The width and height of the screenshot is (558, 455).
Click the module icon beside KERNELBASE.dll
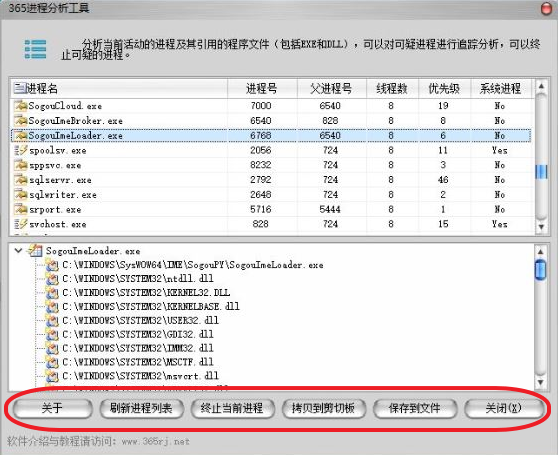point(52,306)
